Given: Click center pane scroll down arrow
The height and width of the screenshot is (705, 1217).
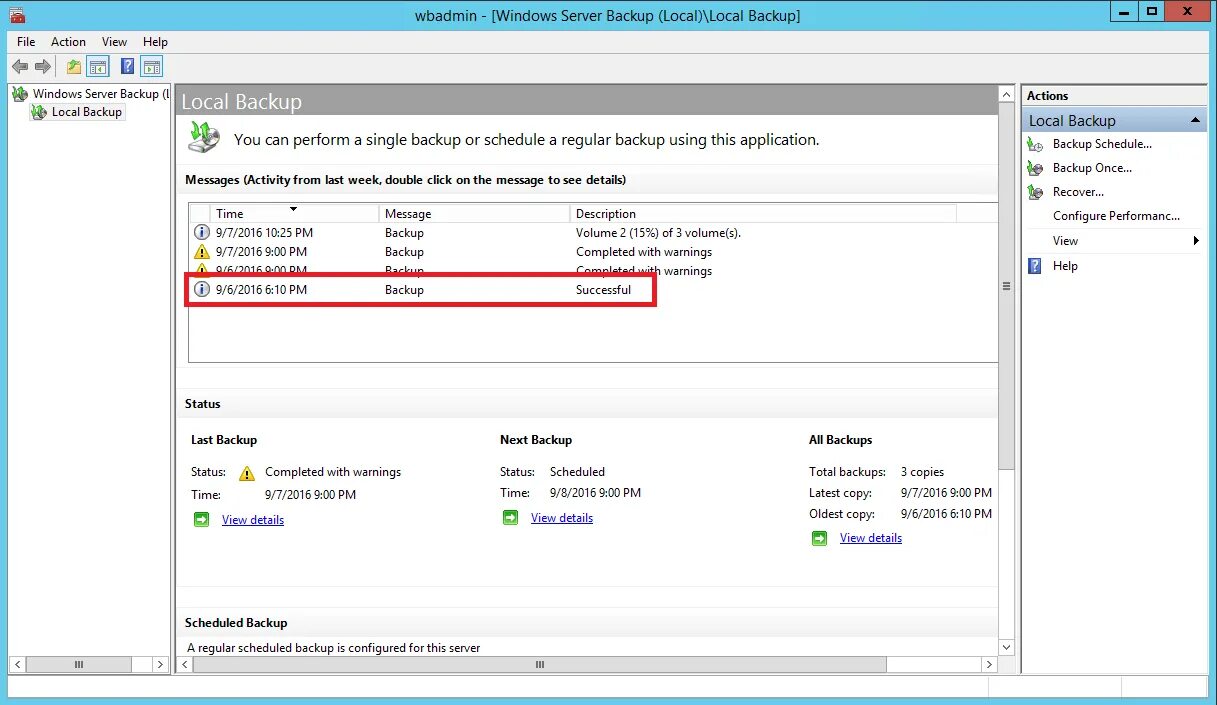Looking at the screenshot, I should 1006,648.
